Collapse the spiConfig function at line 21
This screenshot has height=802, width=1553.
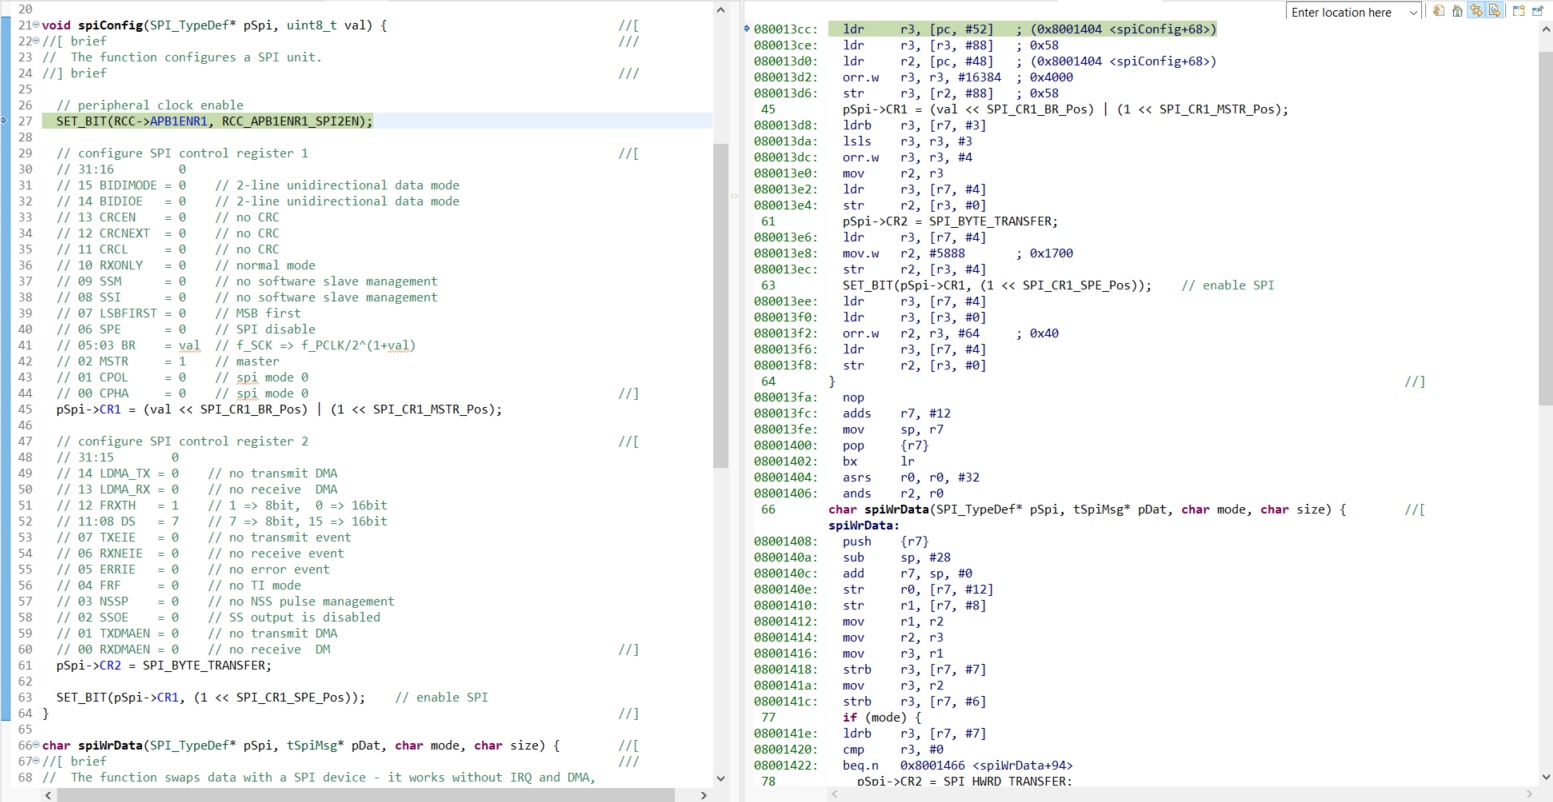[37, 25]
